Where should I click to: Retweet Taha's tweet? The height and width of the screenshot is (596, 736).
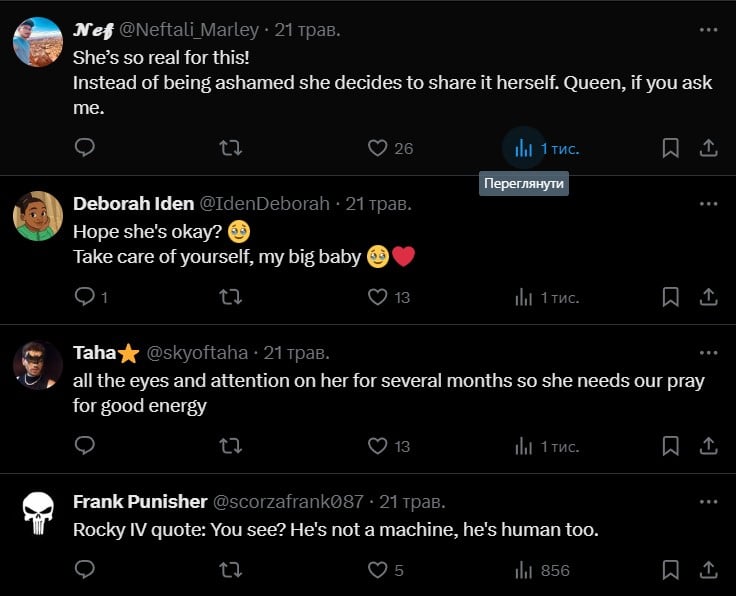pos(230,446)
